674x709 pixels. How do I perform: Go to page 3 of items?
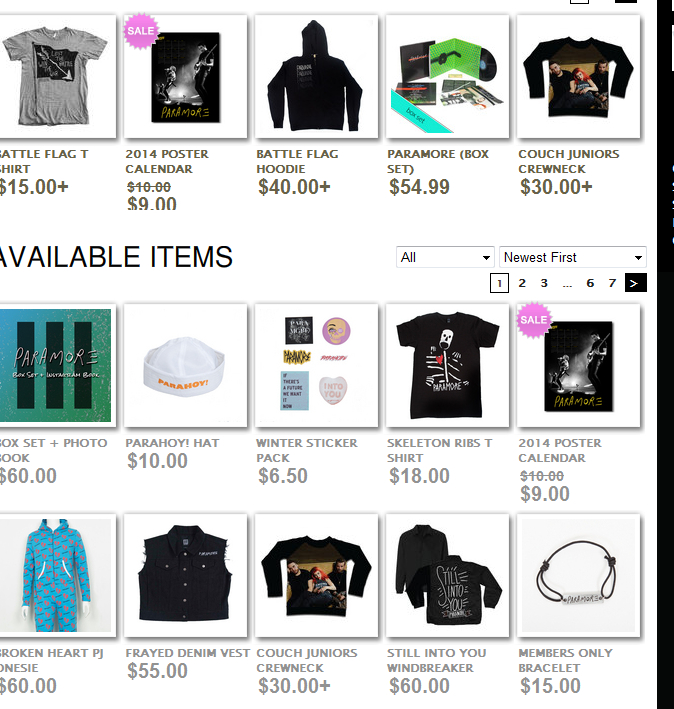pyautogui.click(x=544, y=283)
